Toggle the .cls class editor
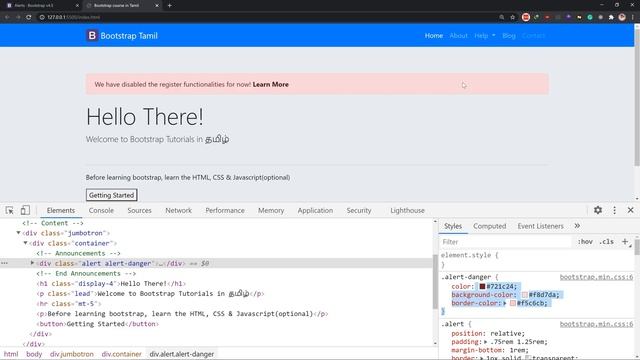Image resolution: width=640 pixels, height=360 pixels. [x=607, y=242]
